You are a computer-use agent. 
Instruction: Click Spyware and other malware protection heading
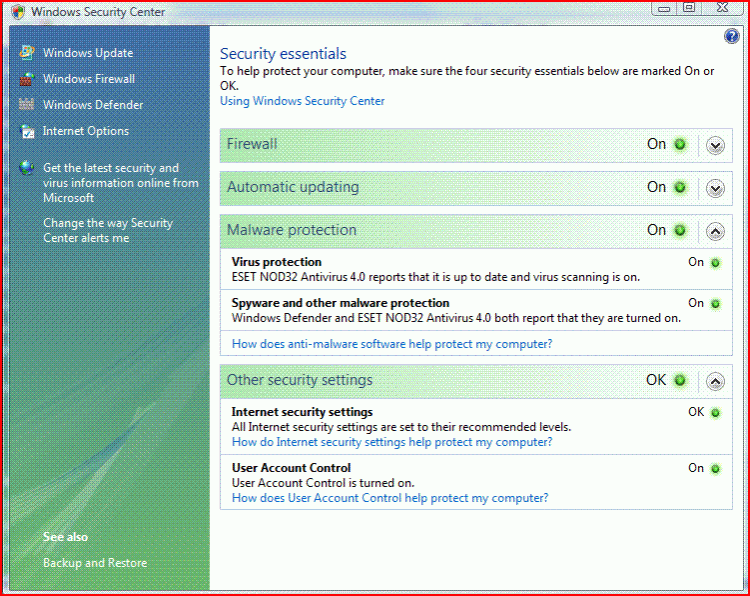point(340,303)
